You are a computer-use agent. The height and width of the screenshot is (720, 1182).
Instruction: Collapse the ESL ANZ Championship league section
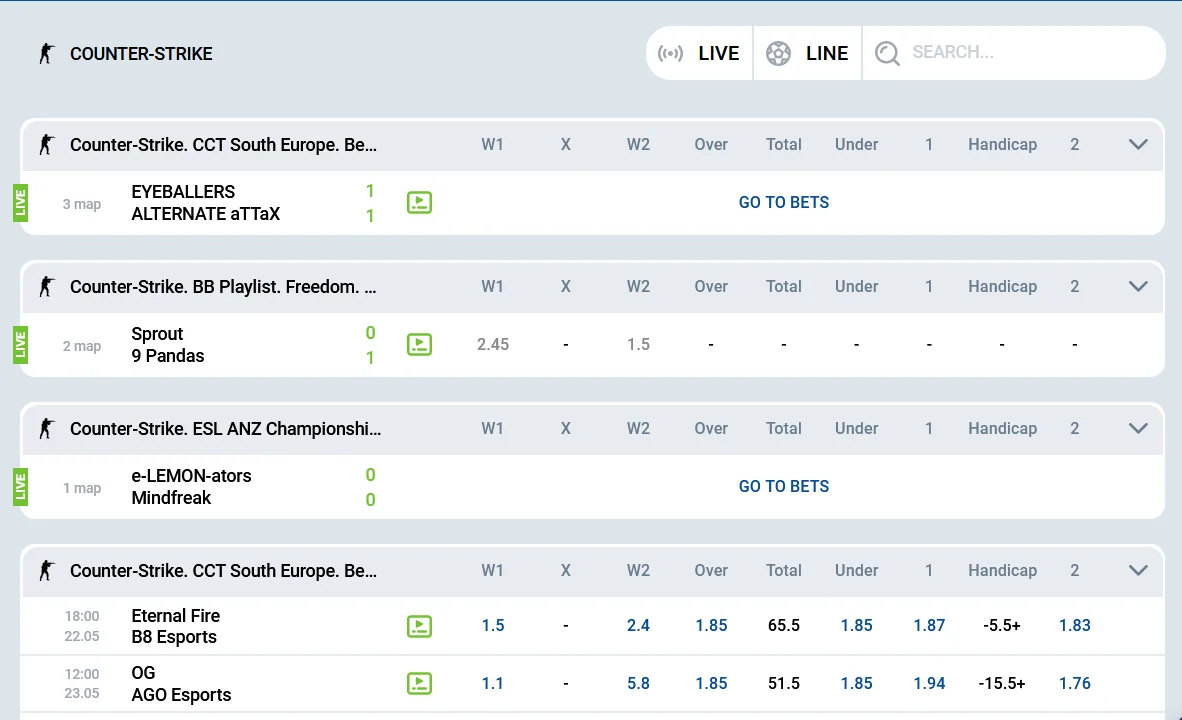(x=1138, y=428)
